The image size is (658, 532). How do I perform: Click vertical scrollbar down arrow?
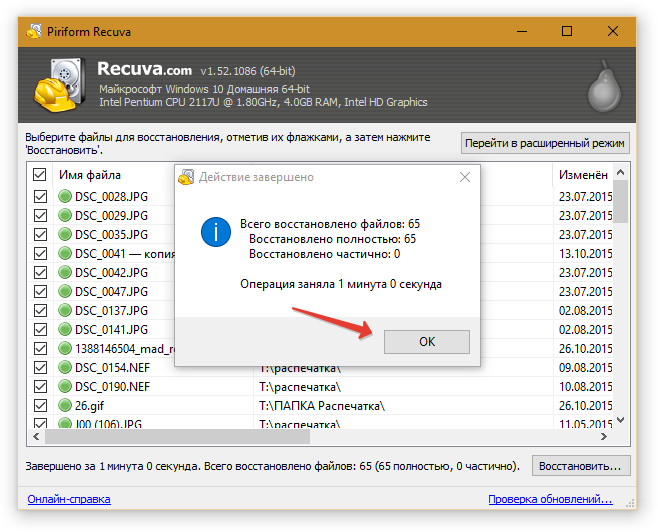621,420
